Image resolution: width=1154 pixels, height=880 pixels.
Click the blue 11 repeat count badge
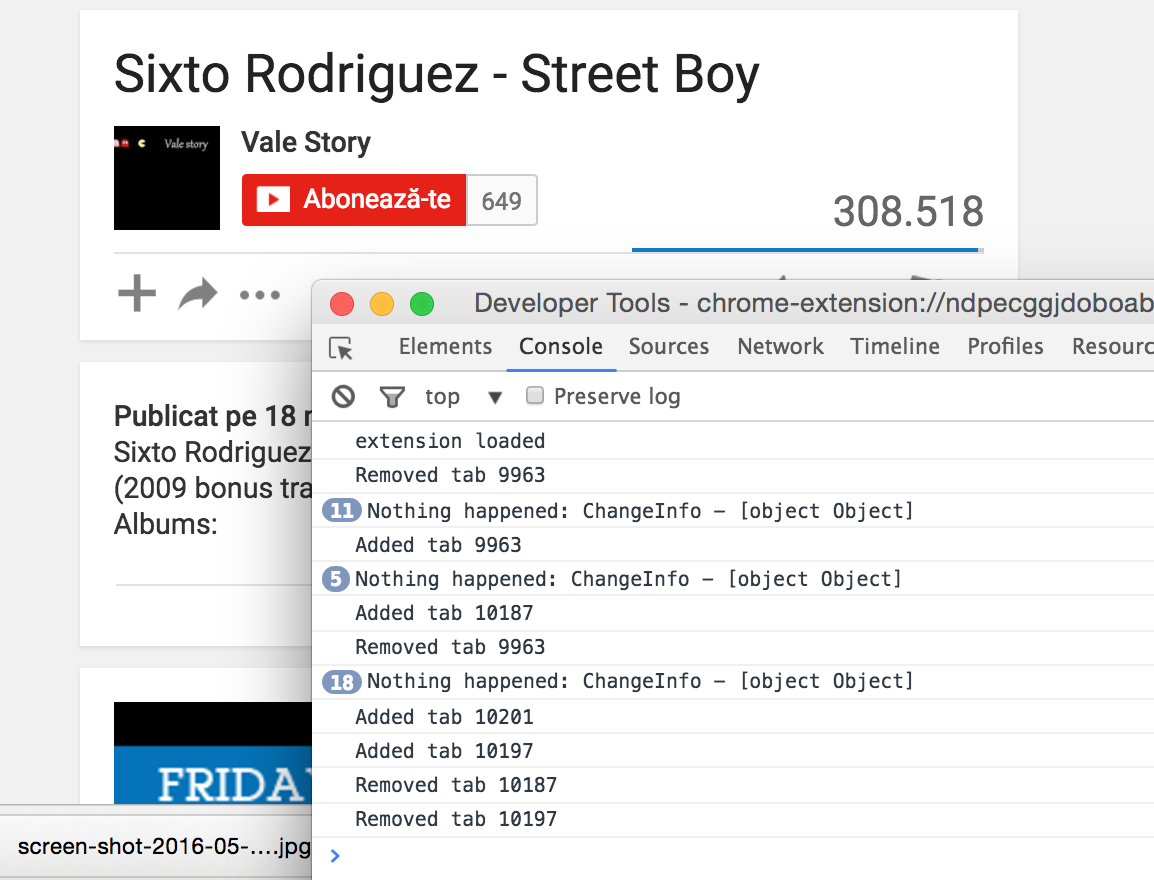click(341, 510)
